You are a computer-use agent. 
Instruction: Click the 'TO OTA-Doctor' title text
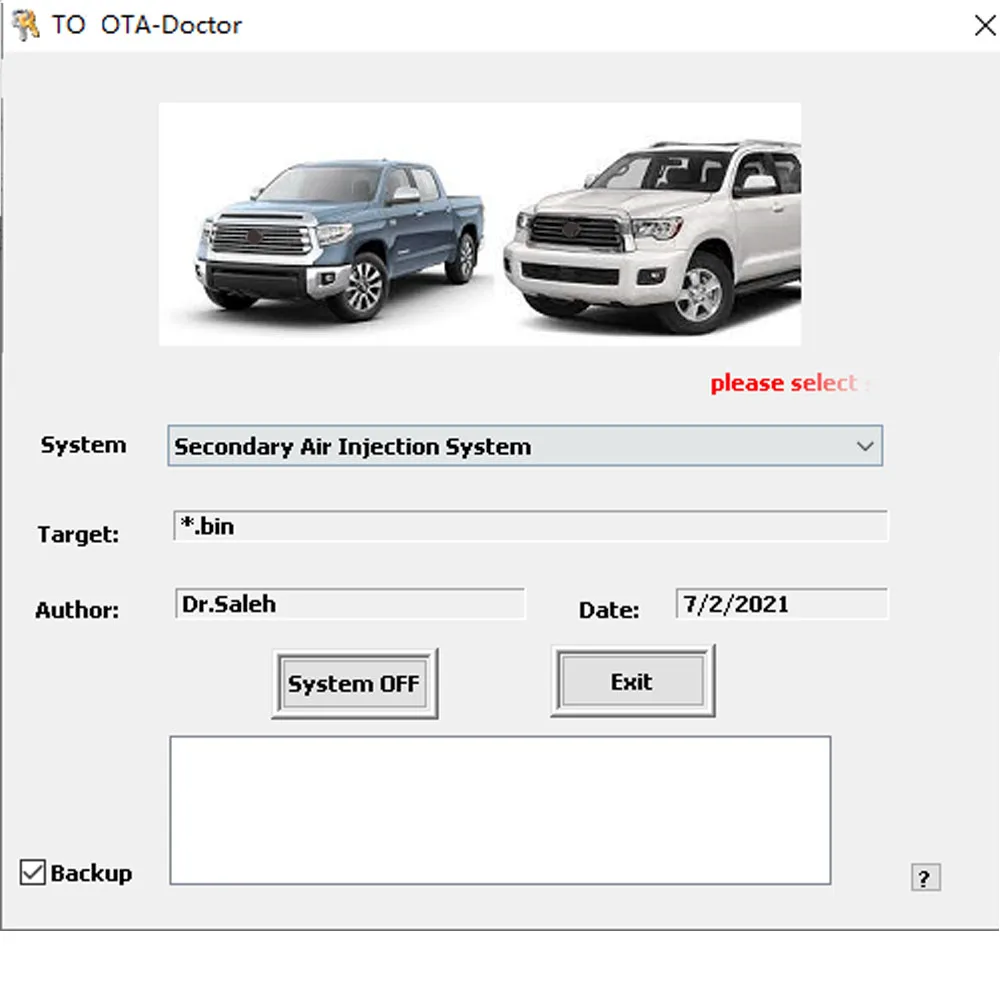147,26
